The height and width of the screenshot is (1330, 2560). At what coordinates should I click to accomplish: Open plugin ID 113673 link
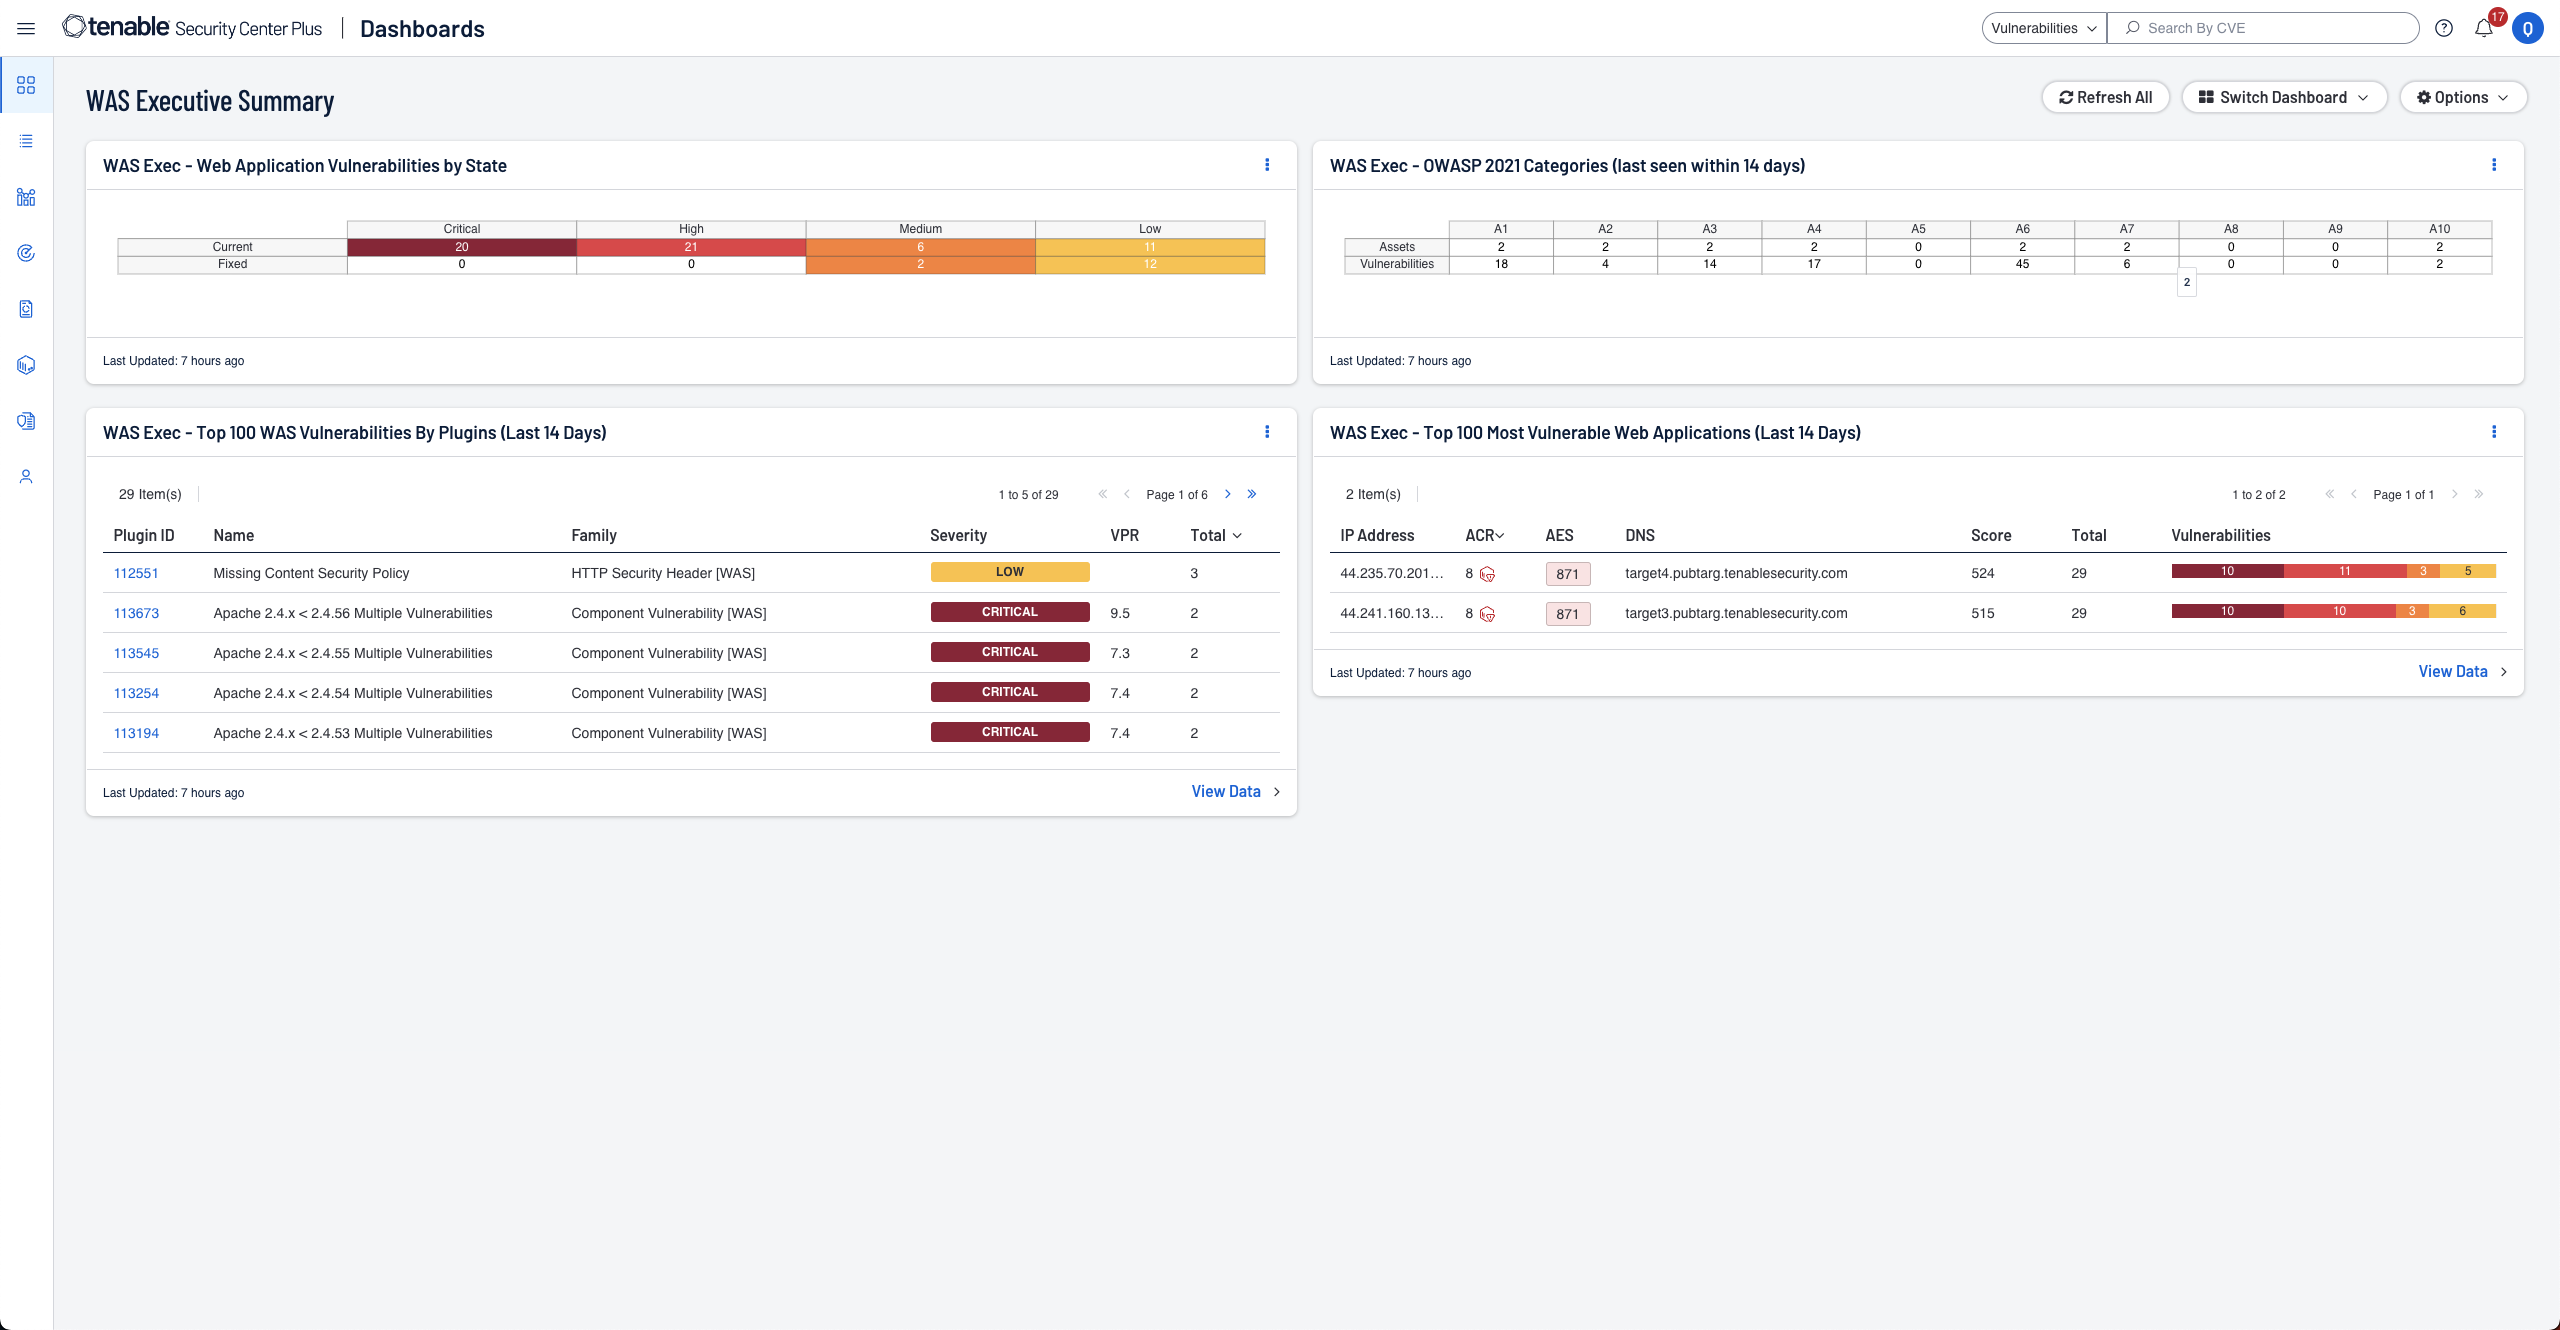136,613
